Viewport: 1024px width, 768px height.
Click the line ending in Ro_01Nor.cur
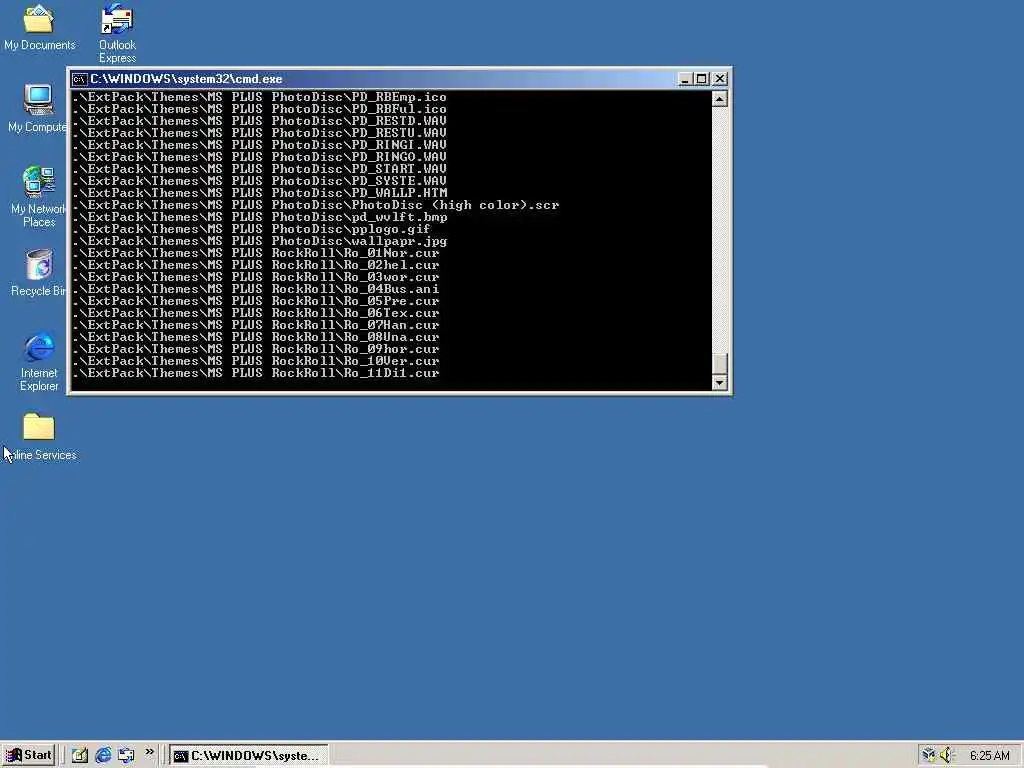pos(256,253)
